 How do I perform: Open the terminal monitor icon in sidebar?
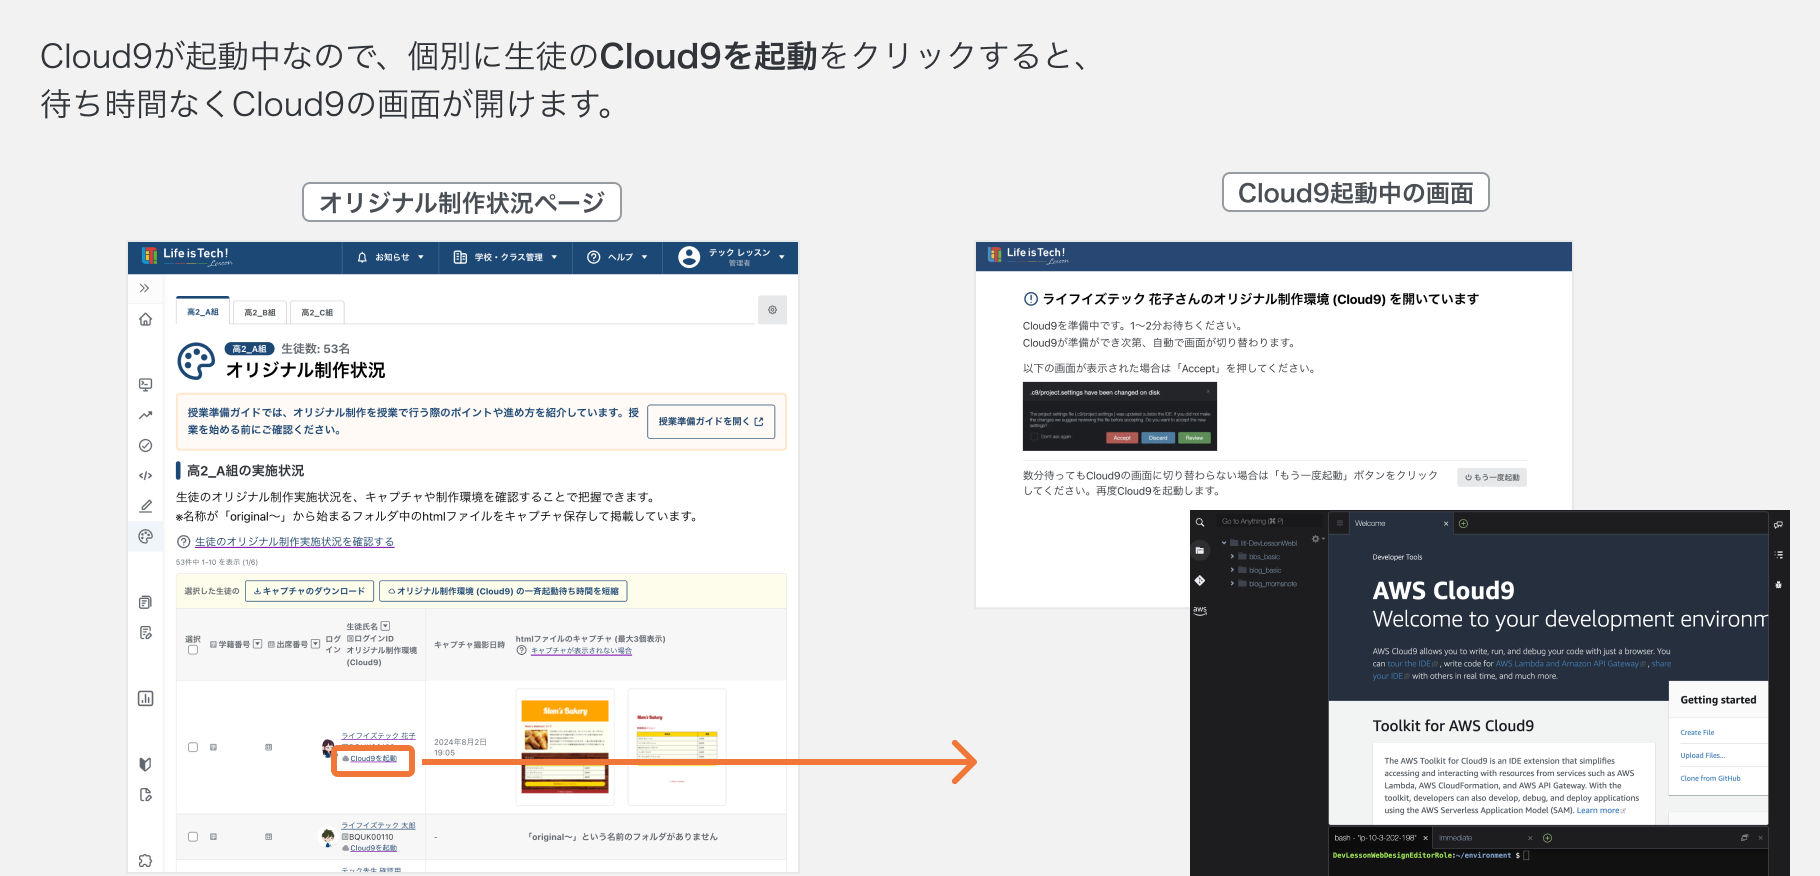click(145, 384)
